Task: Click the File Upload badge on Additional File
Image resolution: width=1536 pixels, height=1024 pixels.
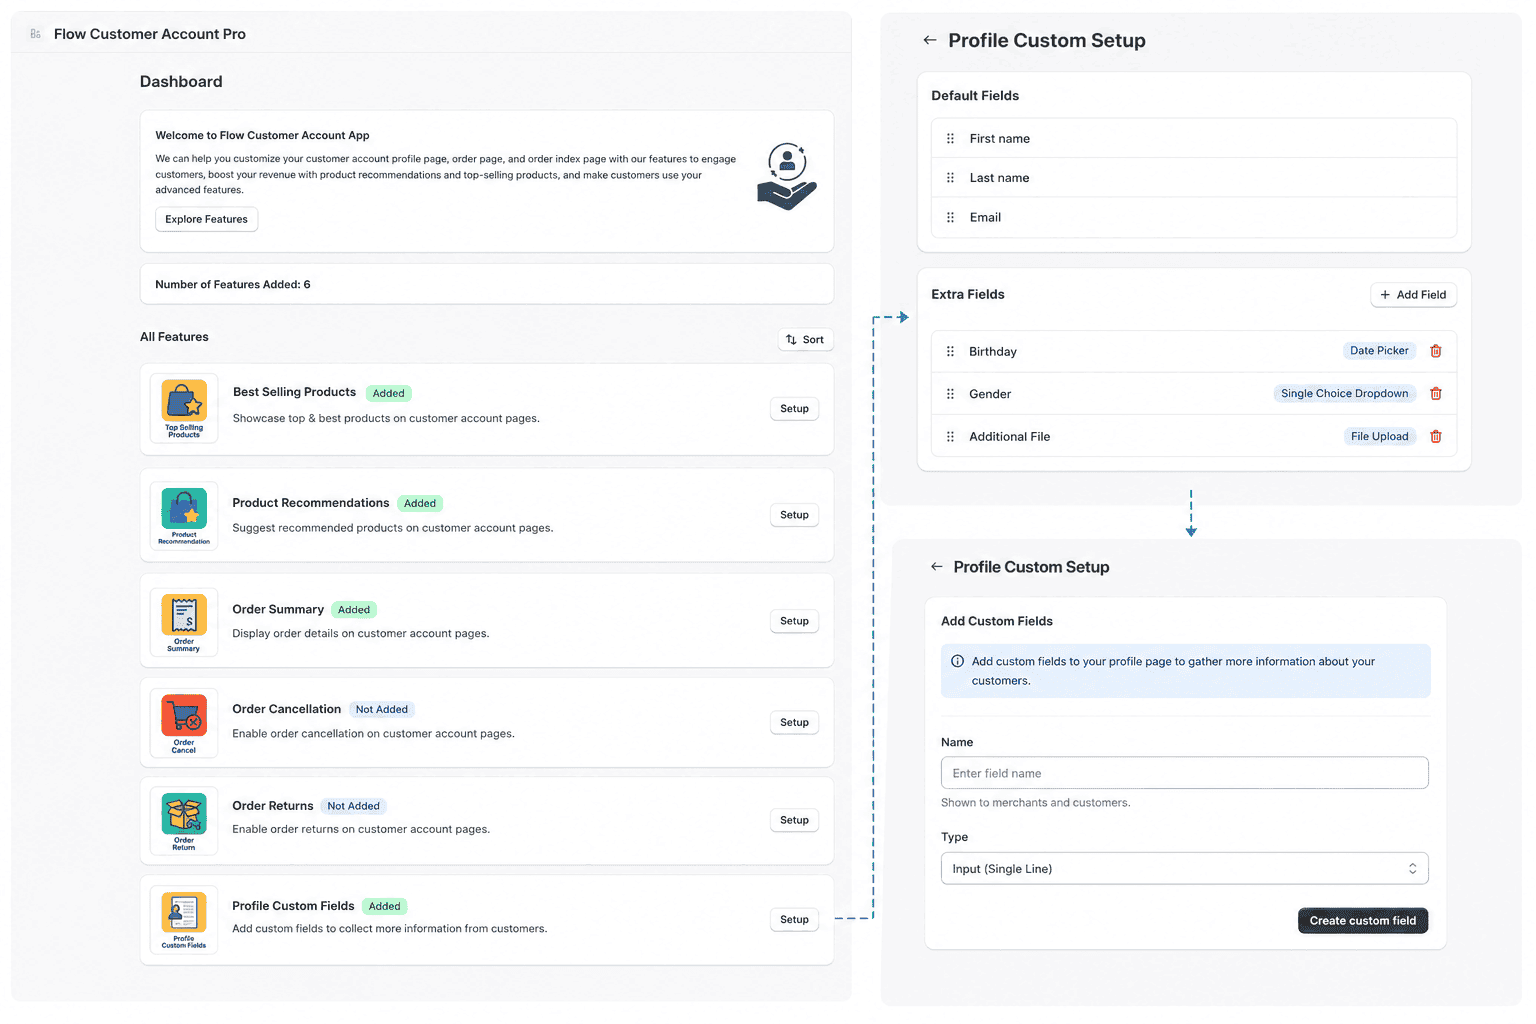Action: (x=1379, y=437)
